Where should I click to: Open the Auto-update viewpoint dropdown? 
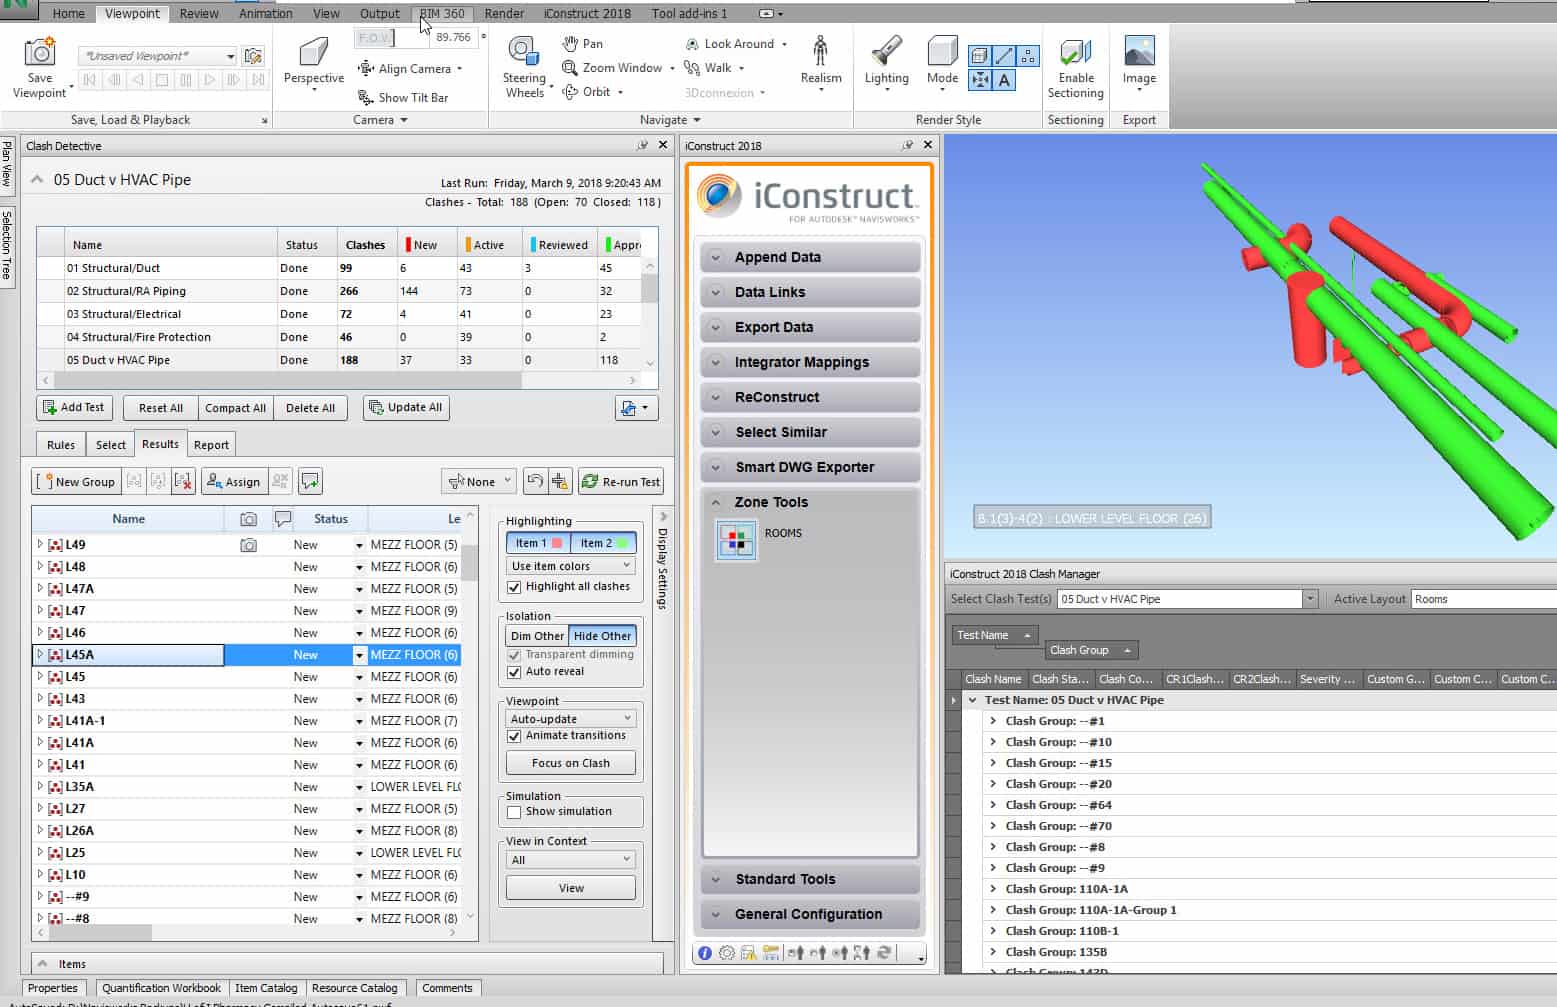tap(571, 719)
